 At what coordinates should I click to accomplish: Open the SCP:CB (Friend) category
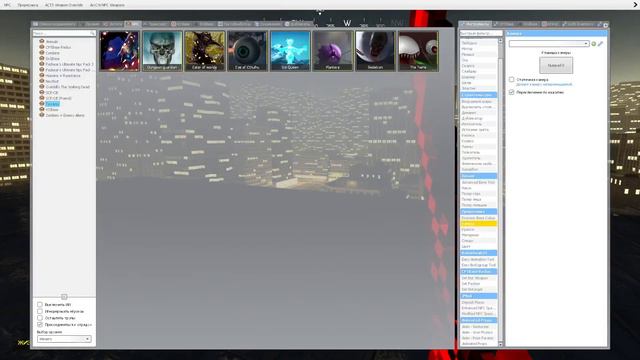click(x=58, y=98)
